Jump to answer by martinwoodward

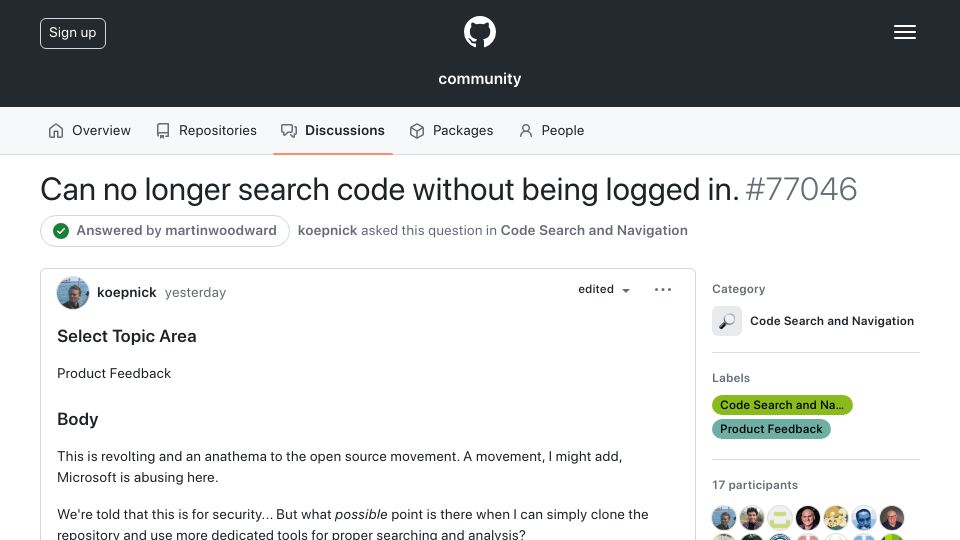point(165,231)
